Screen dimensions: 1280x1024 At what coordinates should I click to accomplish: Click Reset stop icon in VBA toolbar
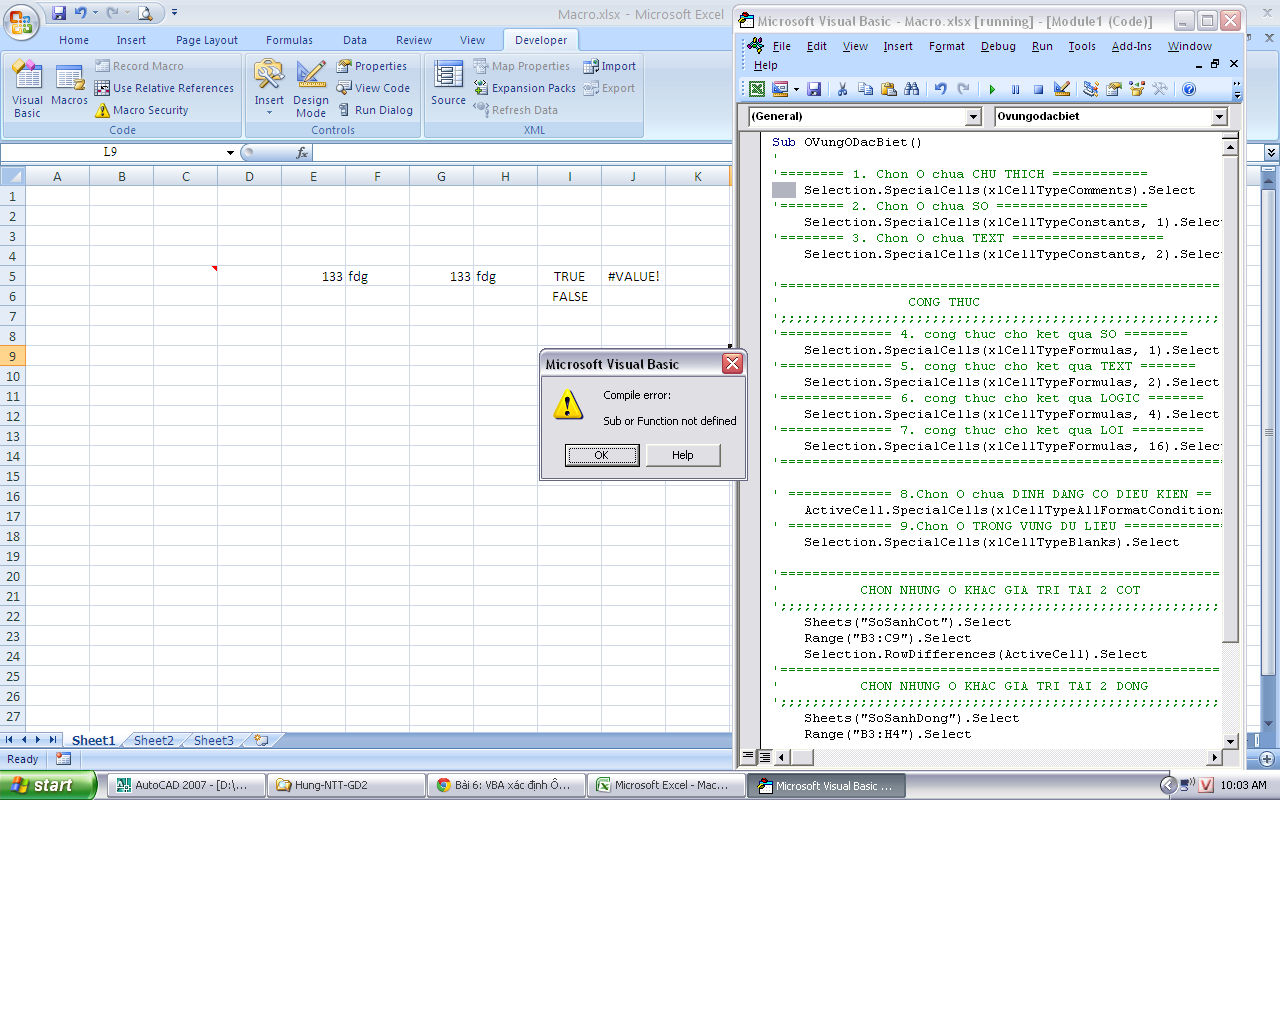(1038, 89)
